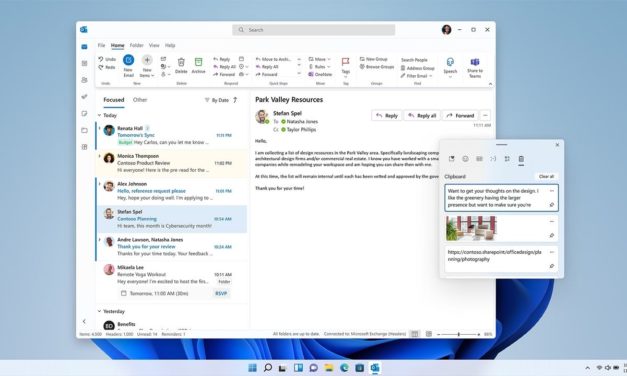Switch to normal view in the status bar
This screenshot has height=376, width=627.
point(415,334)
